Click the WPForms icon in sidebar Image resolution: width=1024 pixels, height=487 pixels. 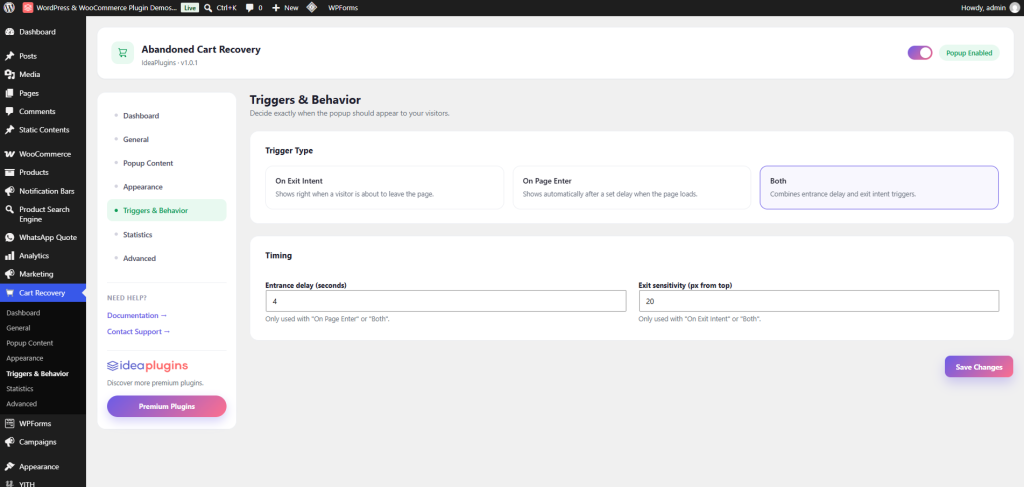coord(10,424)
